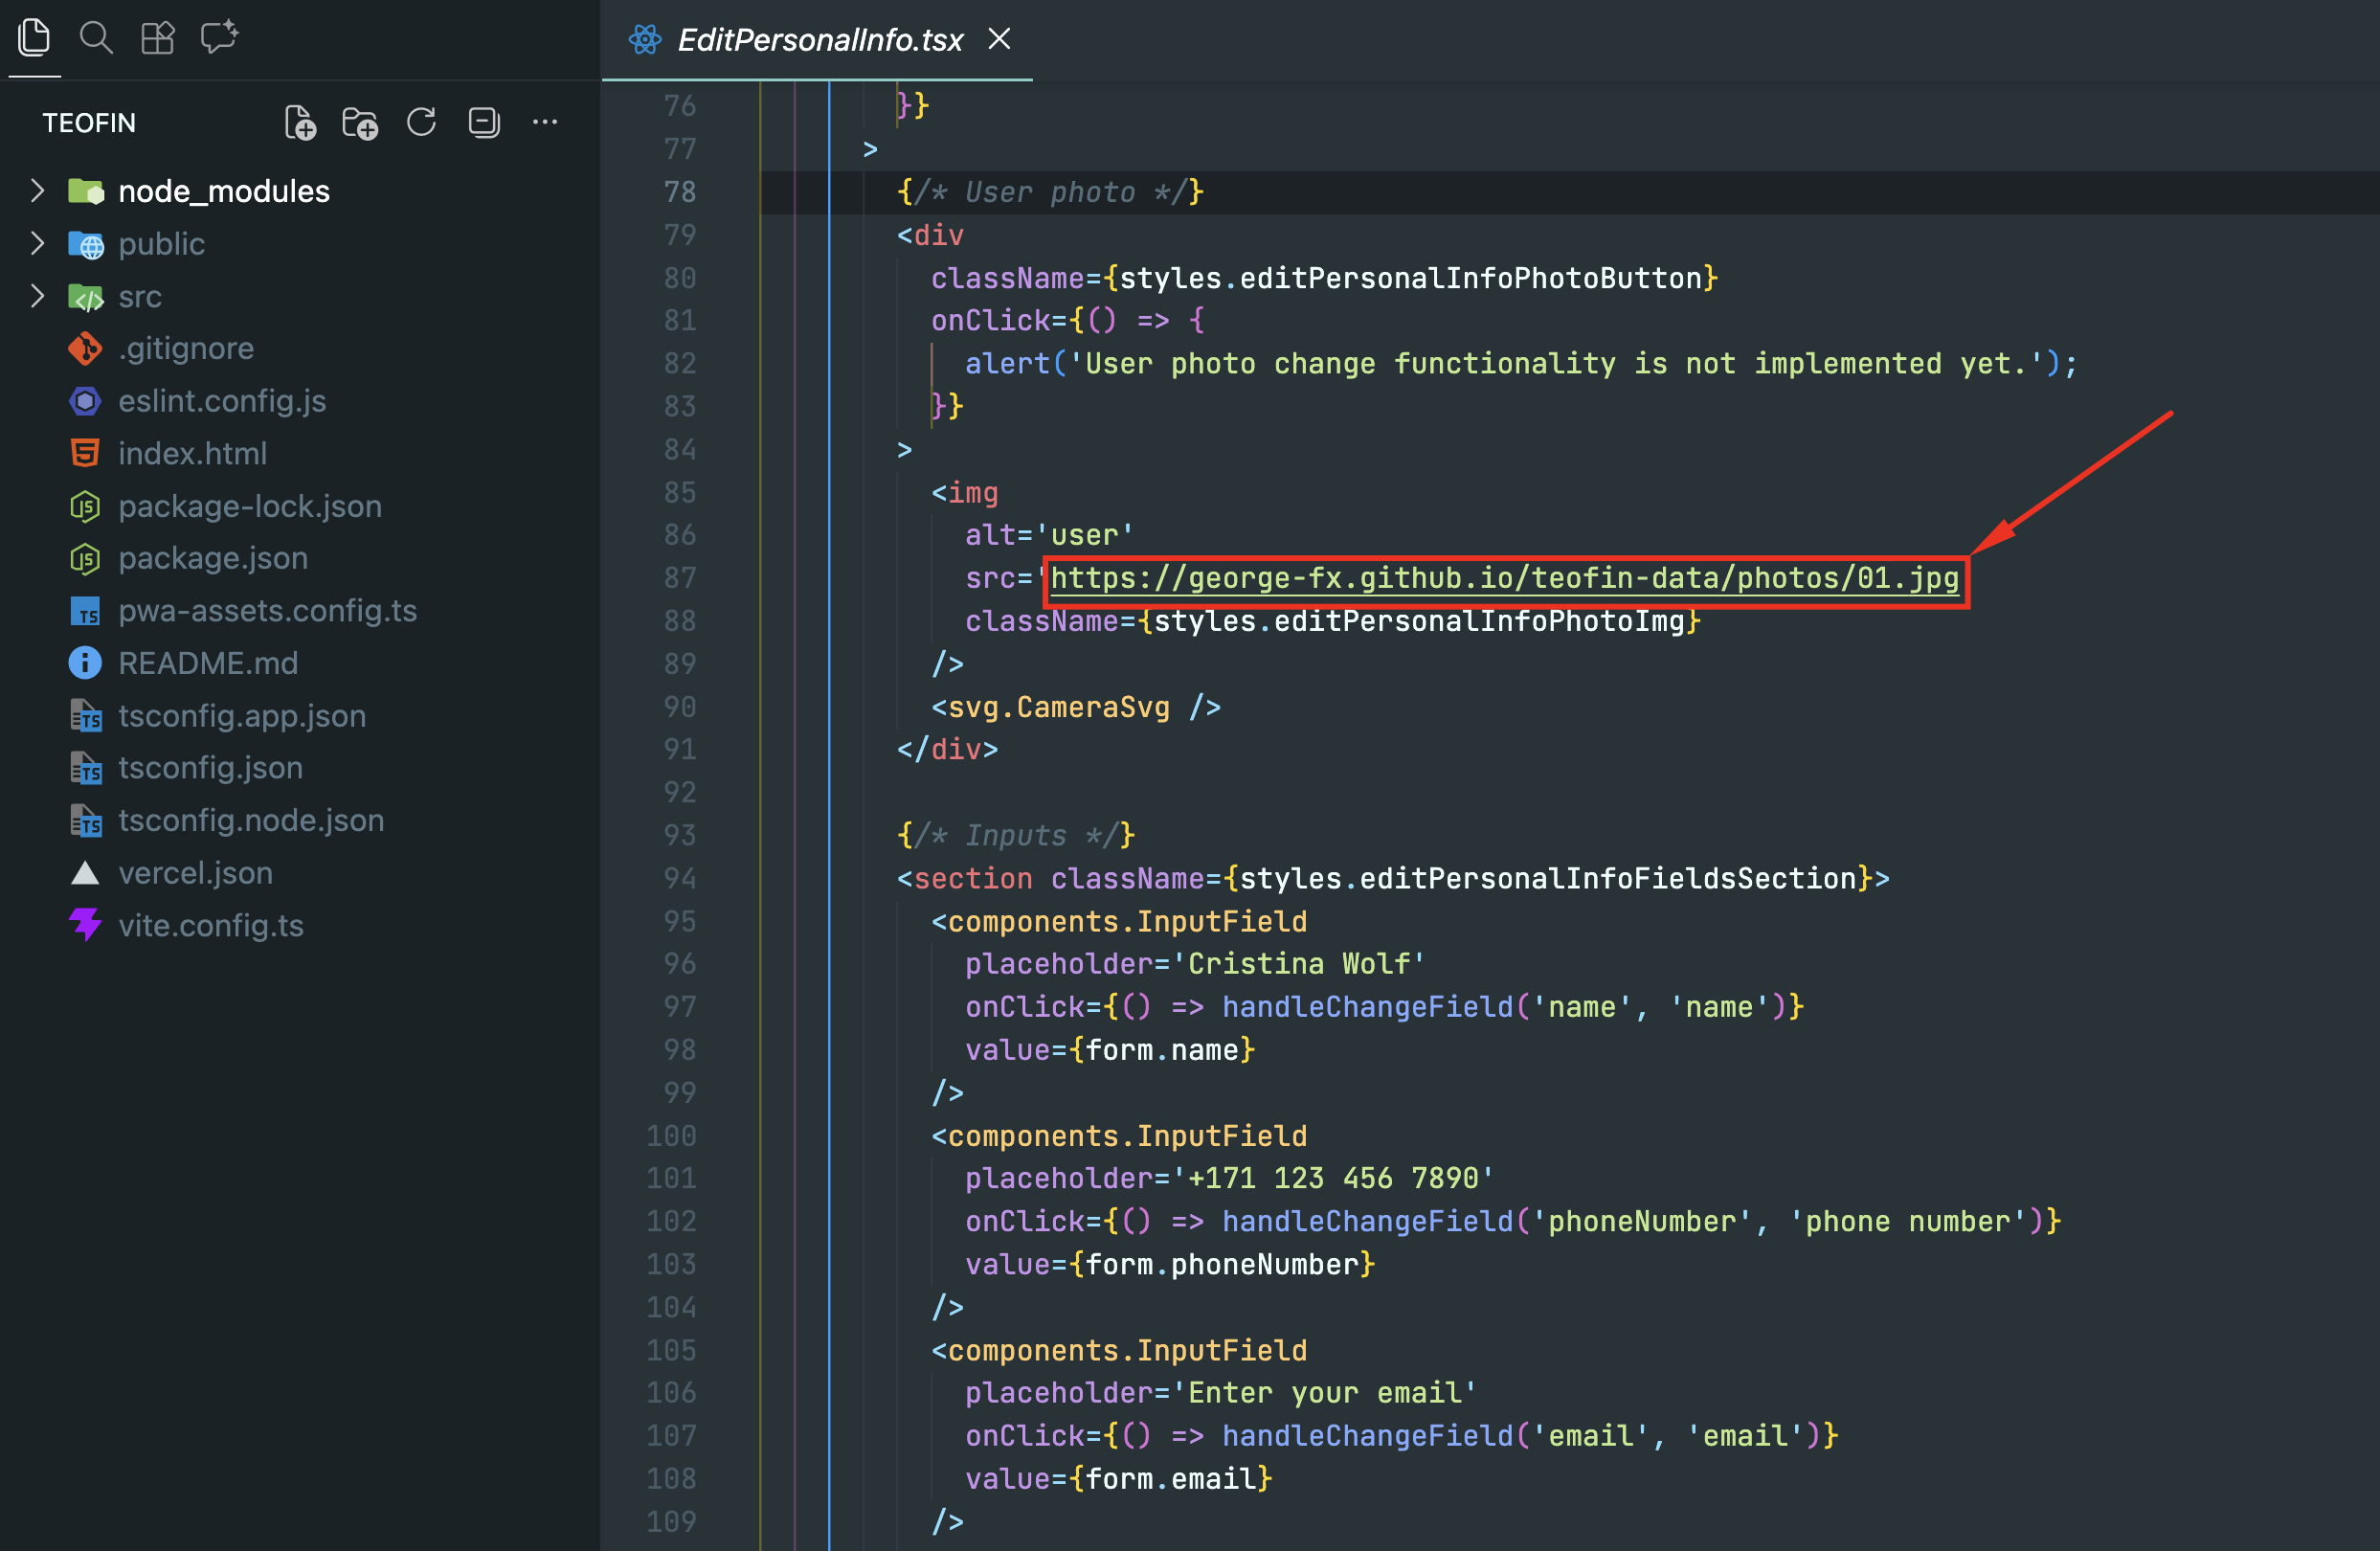This screenshot has width=2380, height=1551.
Task: Close the EditPersonalInfo.tsx tab
Action: [999, 39]
